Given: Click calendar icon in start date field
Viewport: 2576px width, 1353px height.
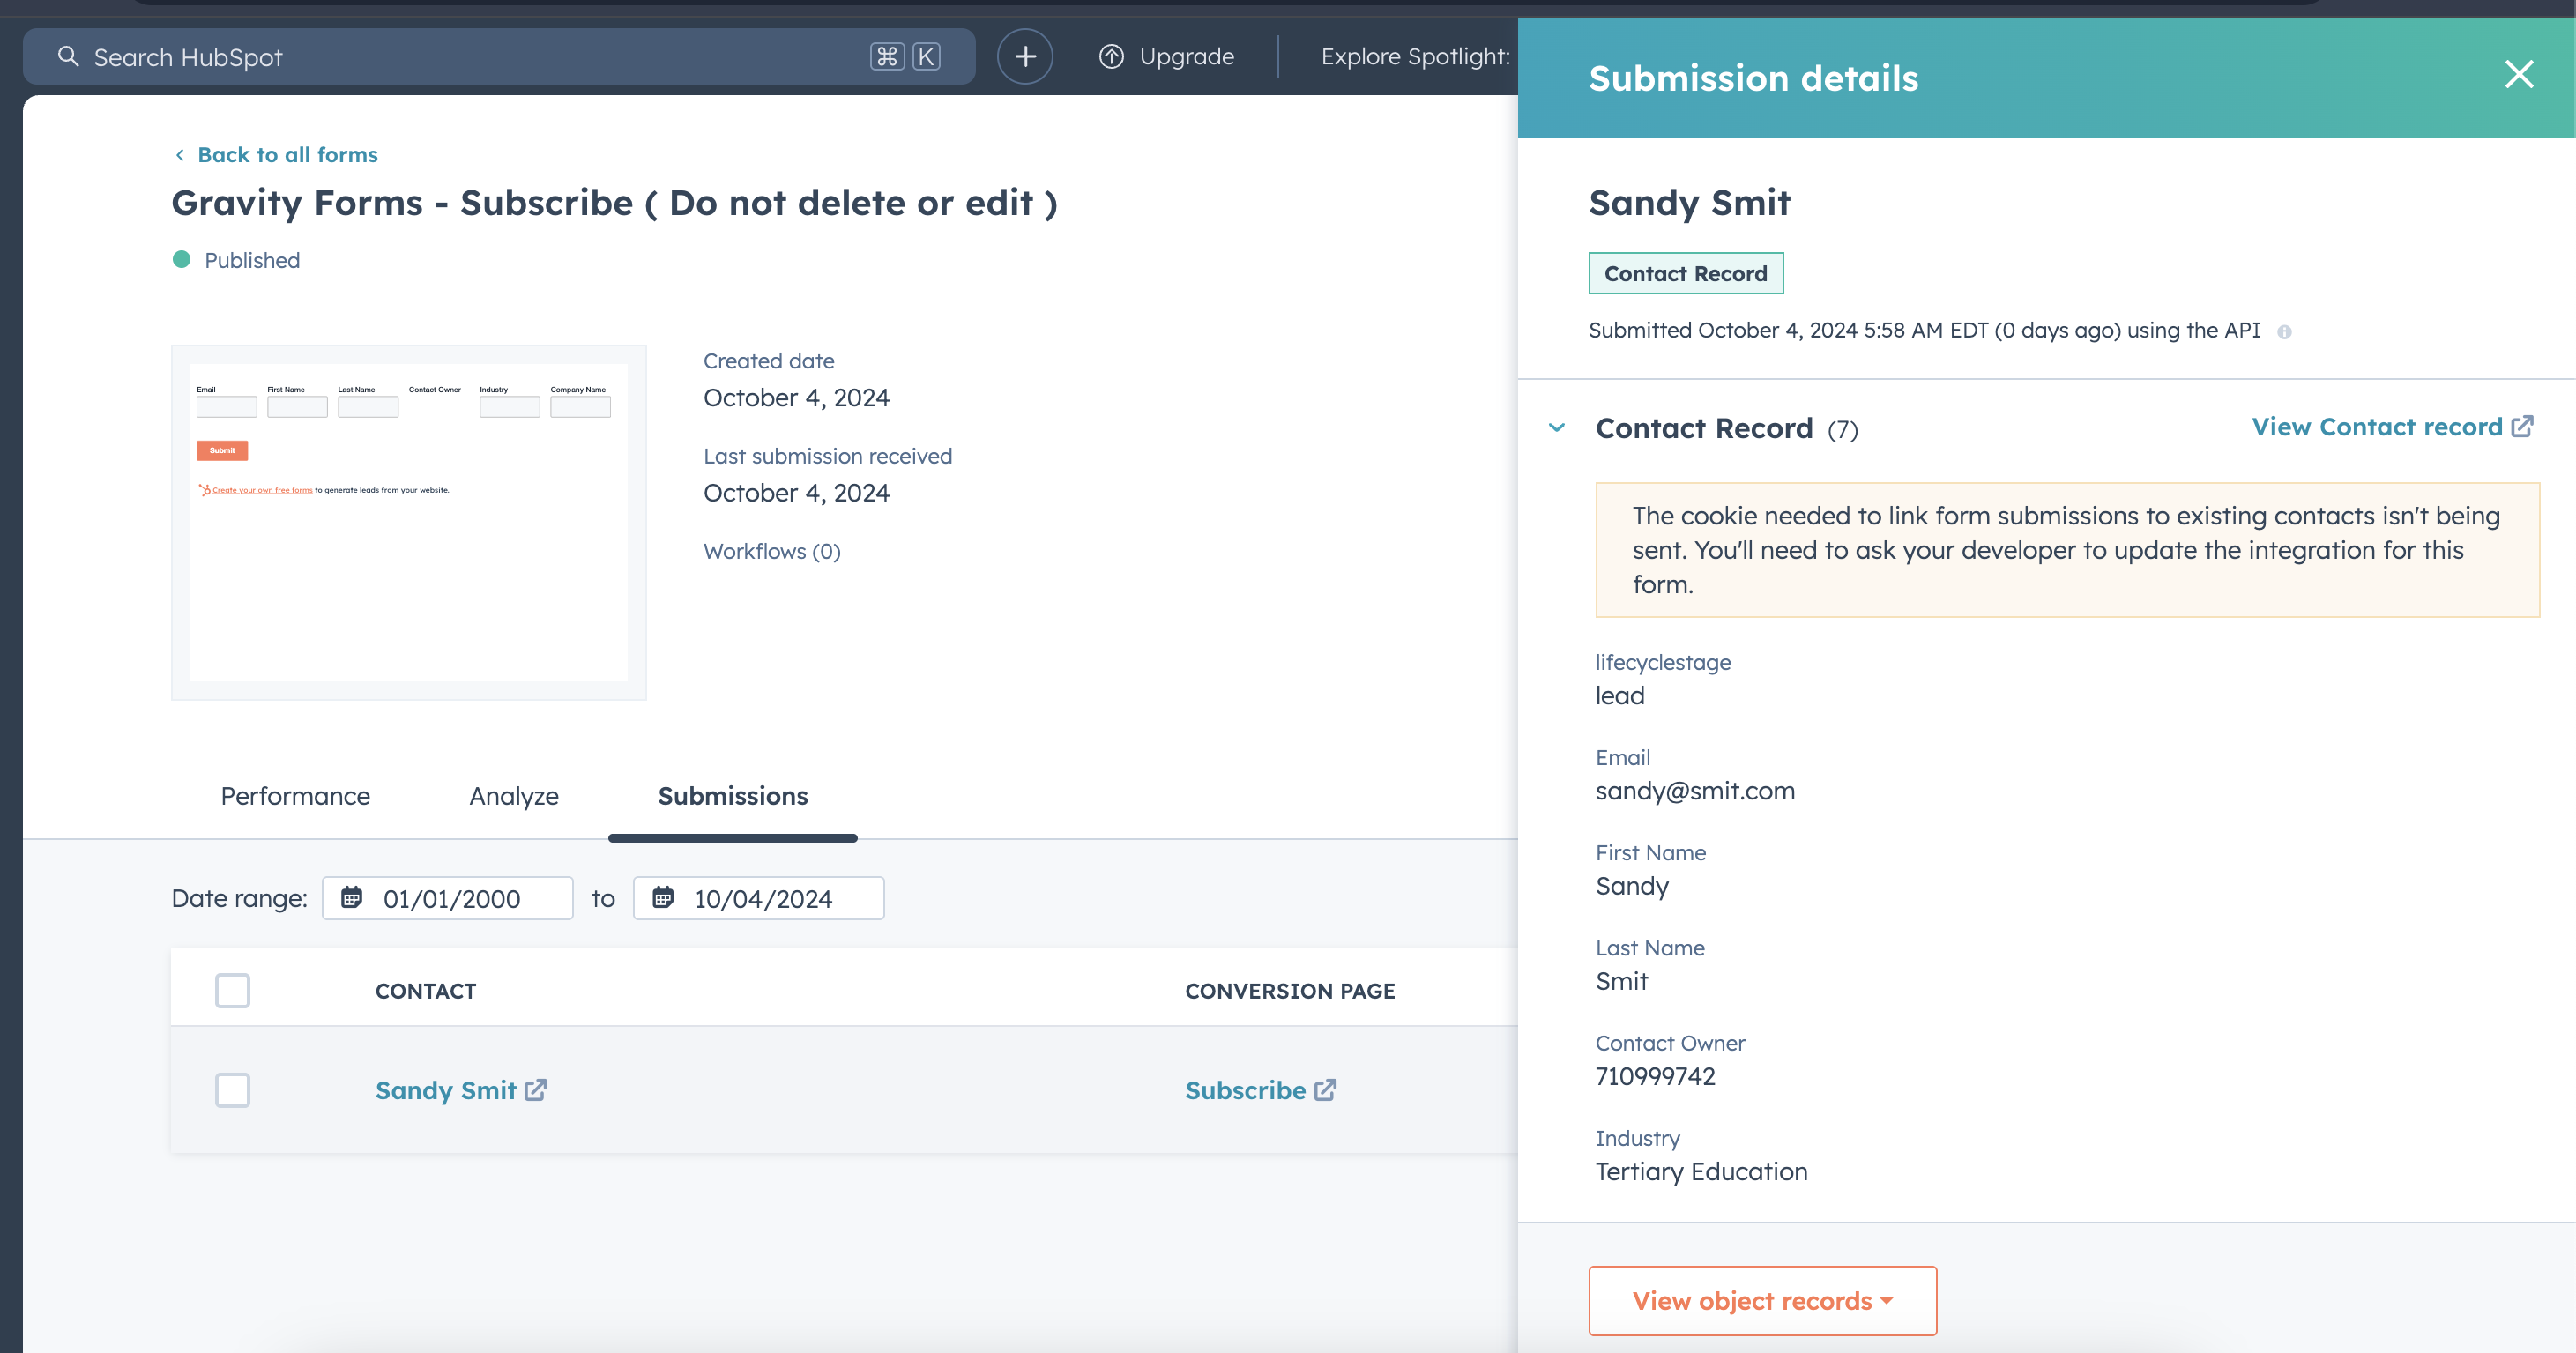Looking at the screenshot, I should click(351, 897).
